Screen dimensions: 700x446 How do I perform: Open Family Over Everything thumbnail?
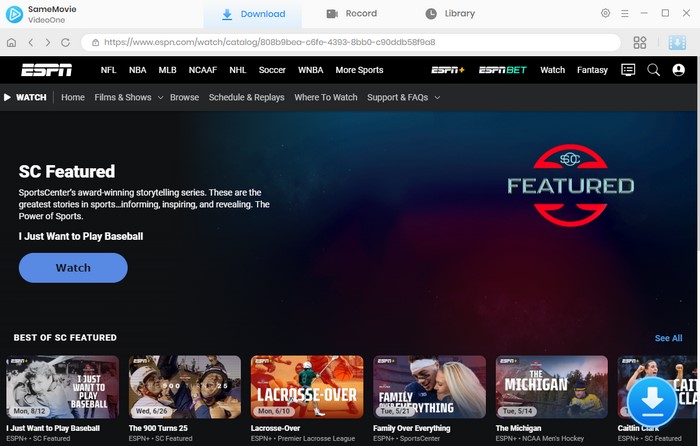click(x=429, y=387)
